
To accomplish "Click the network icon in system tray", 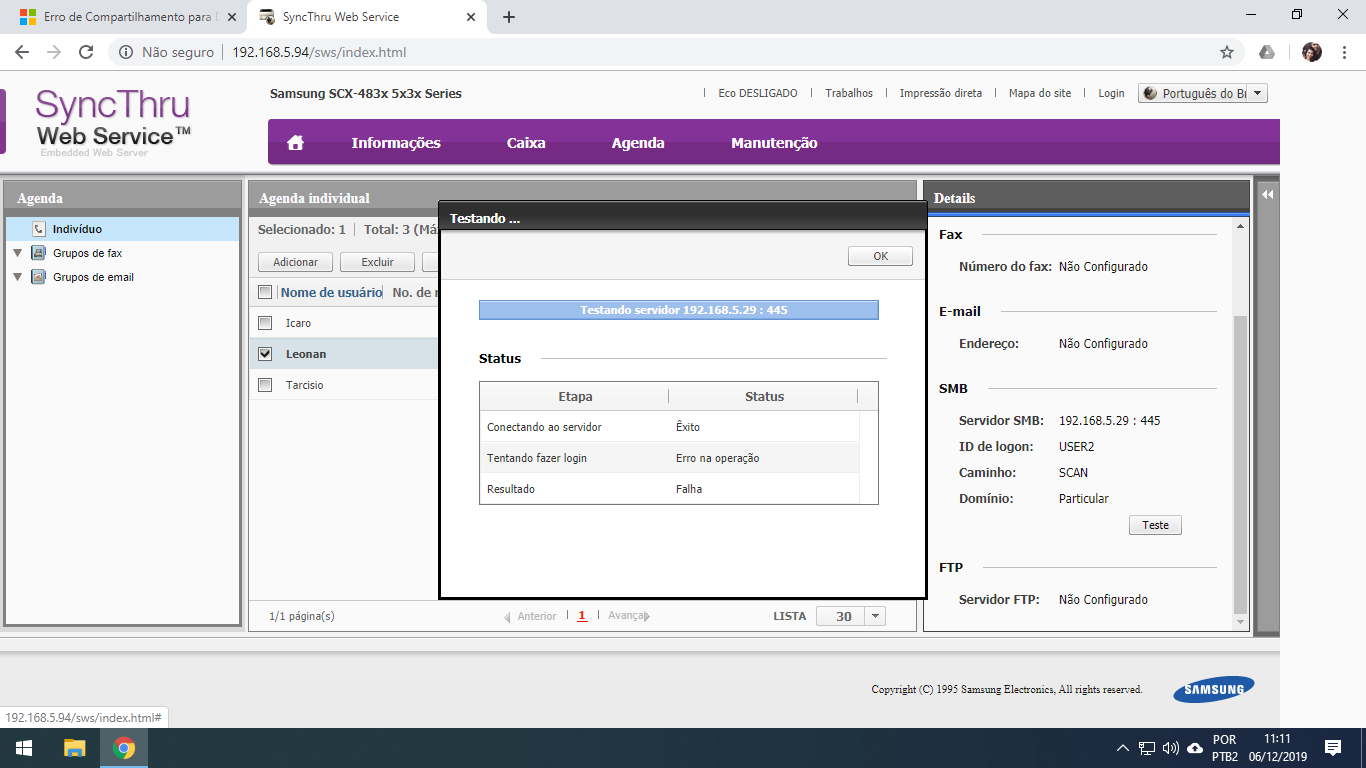I will [1147, 748].
